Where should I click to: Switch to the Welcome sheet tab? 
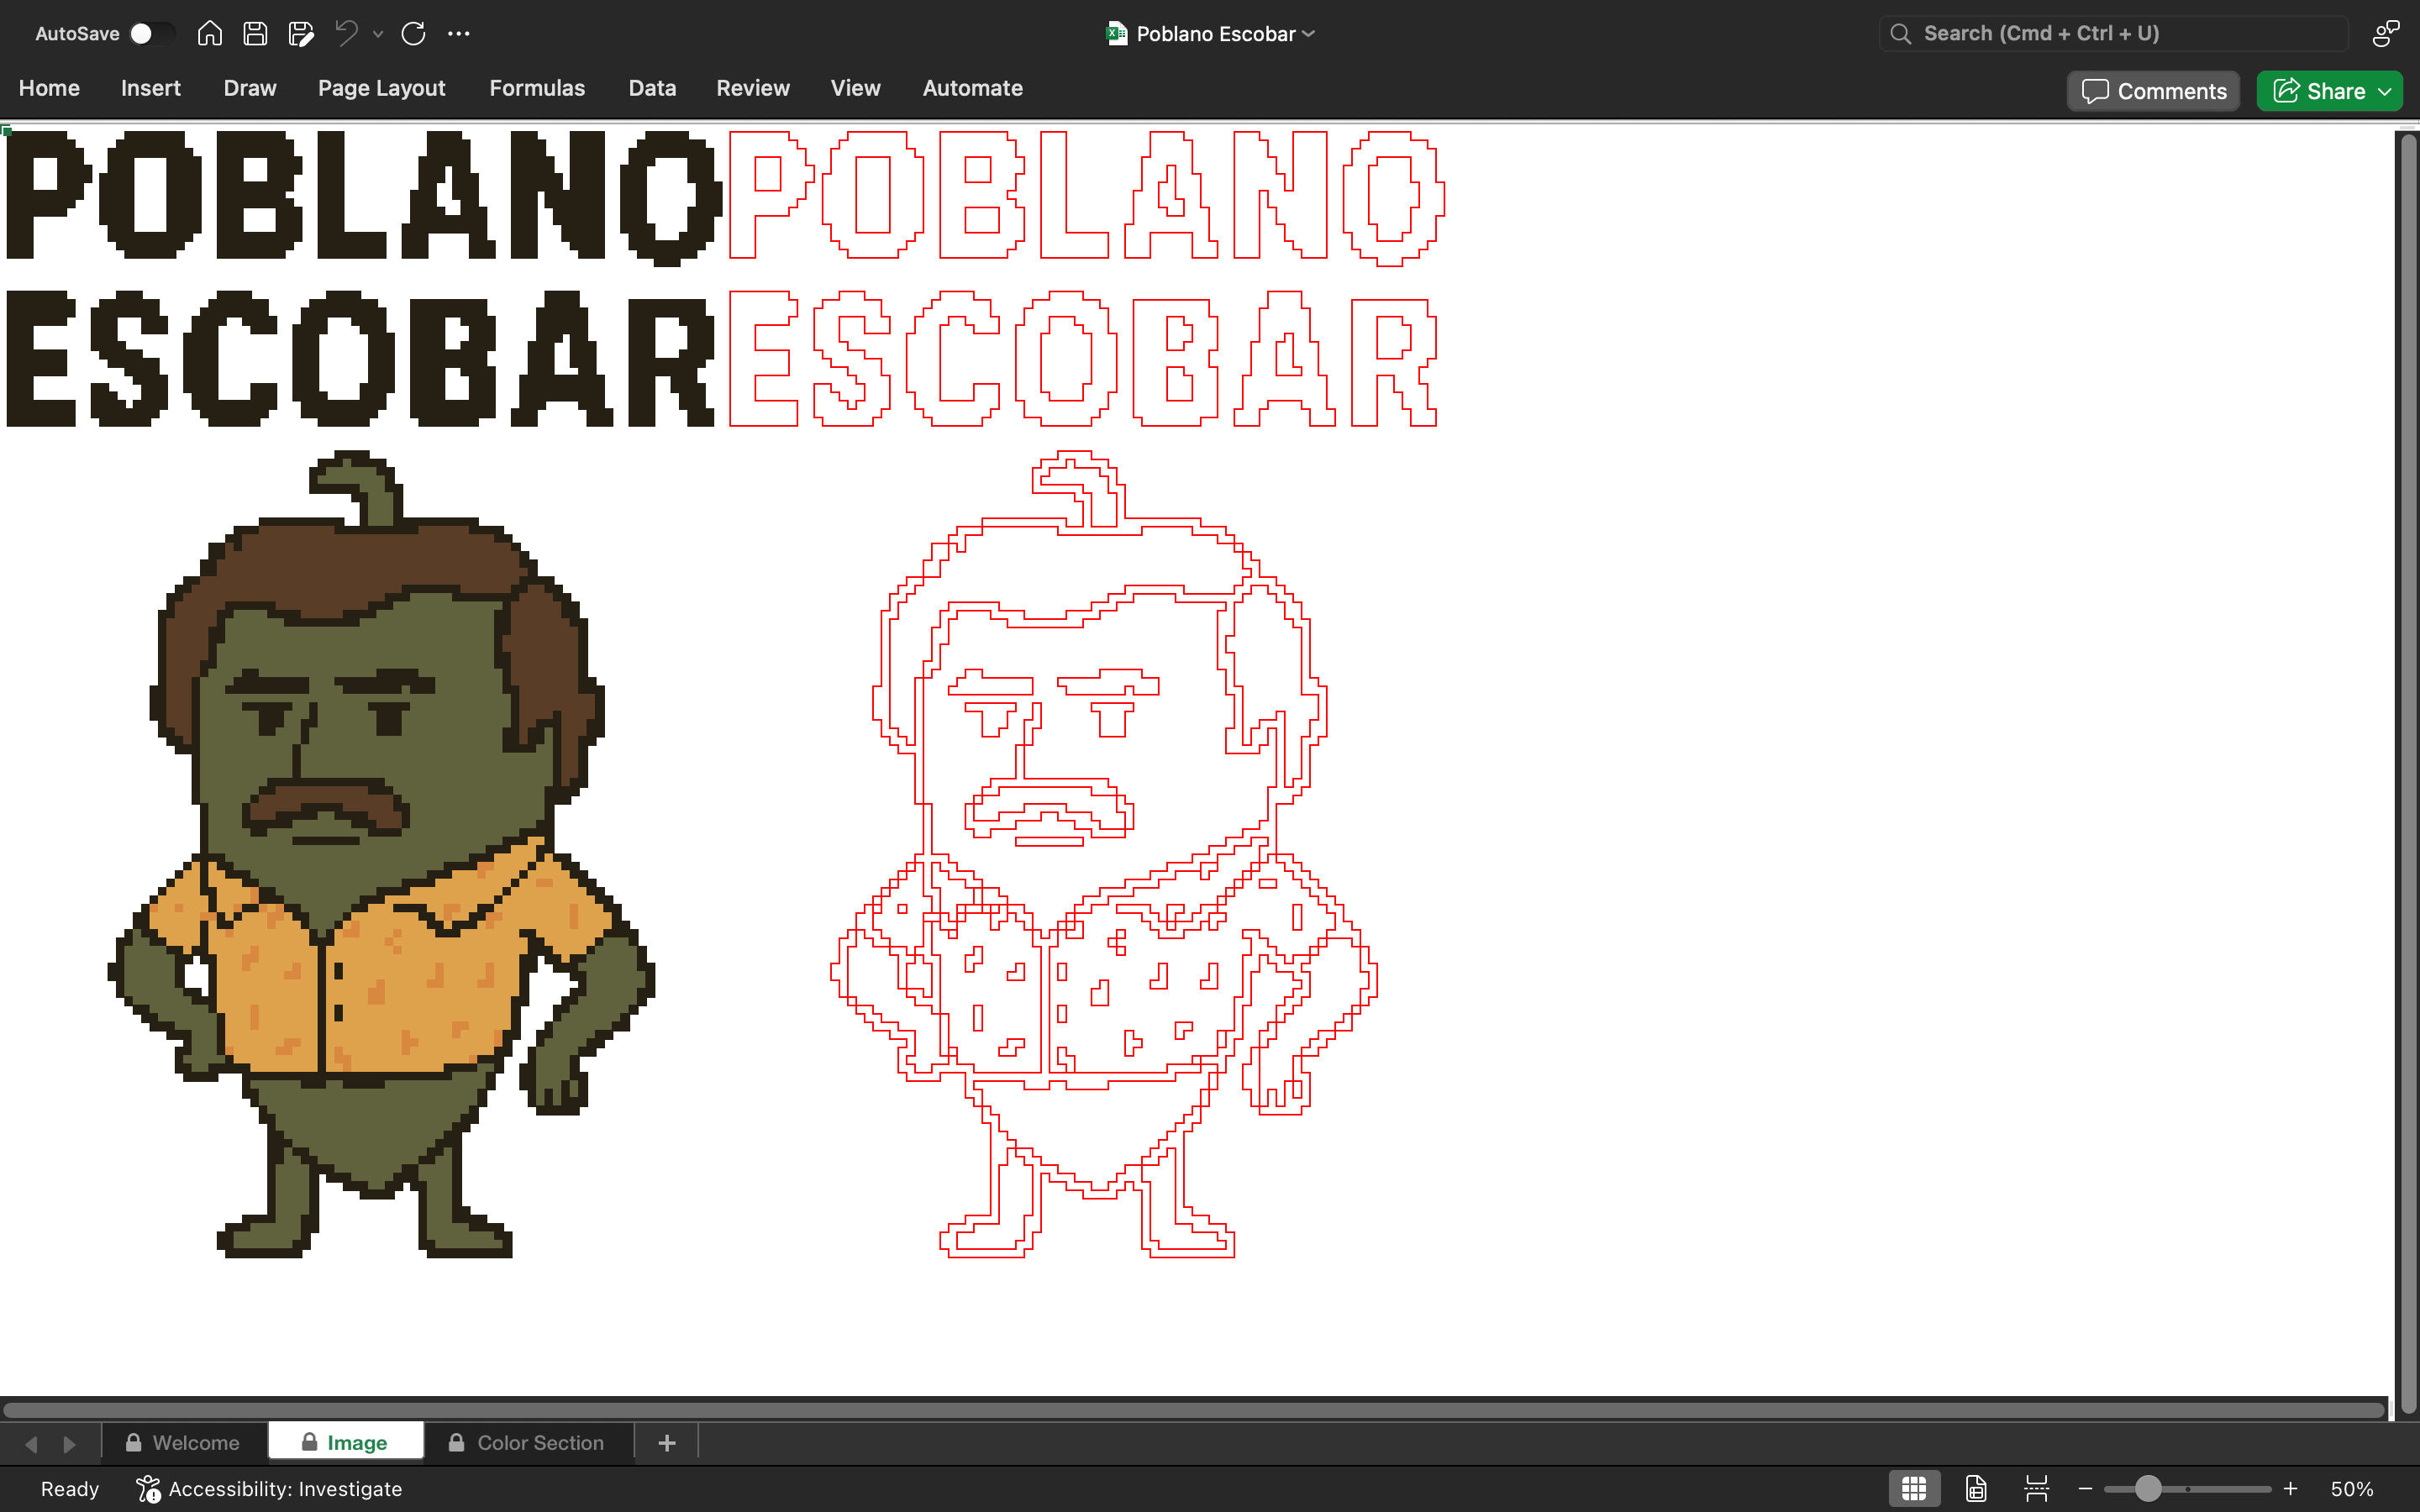(x=183, y=1443)
